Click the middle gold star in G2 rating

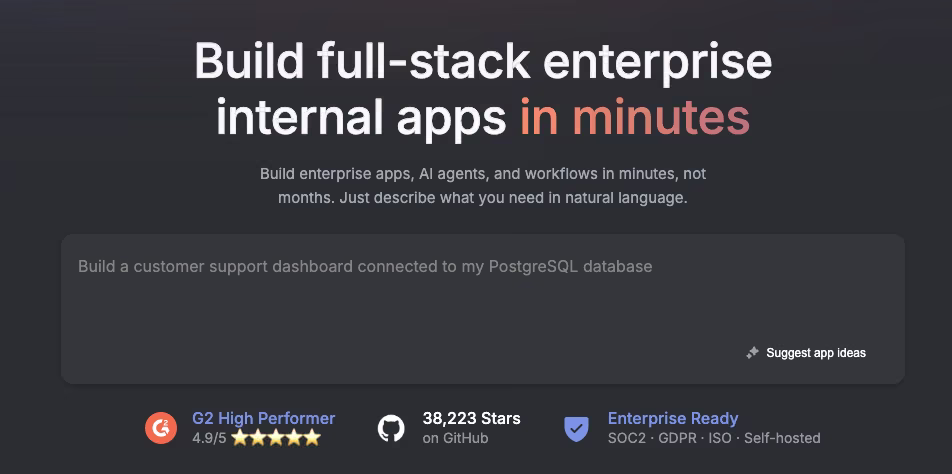coord(276,438)
